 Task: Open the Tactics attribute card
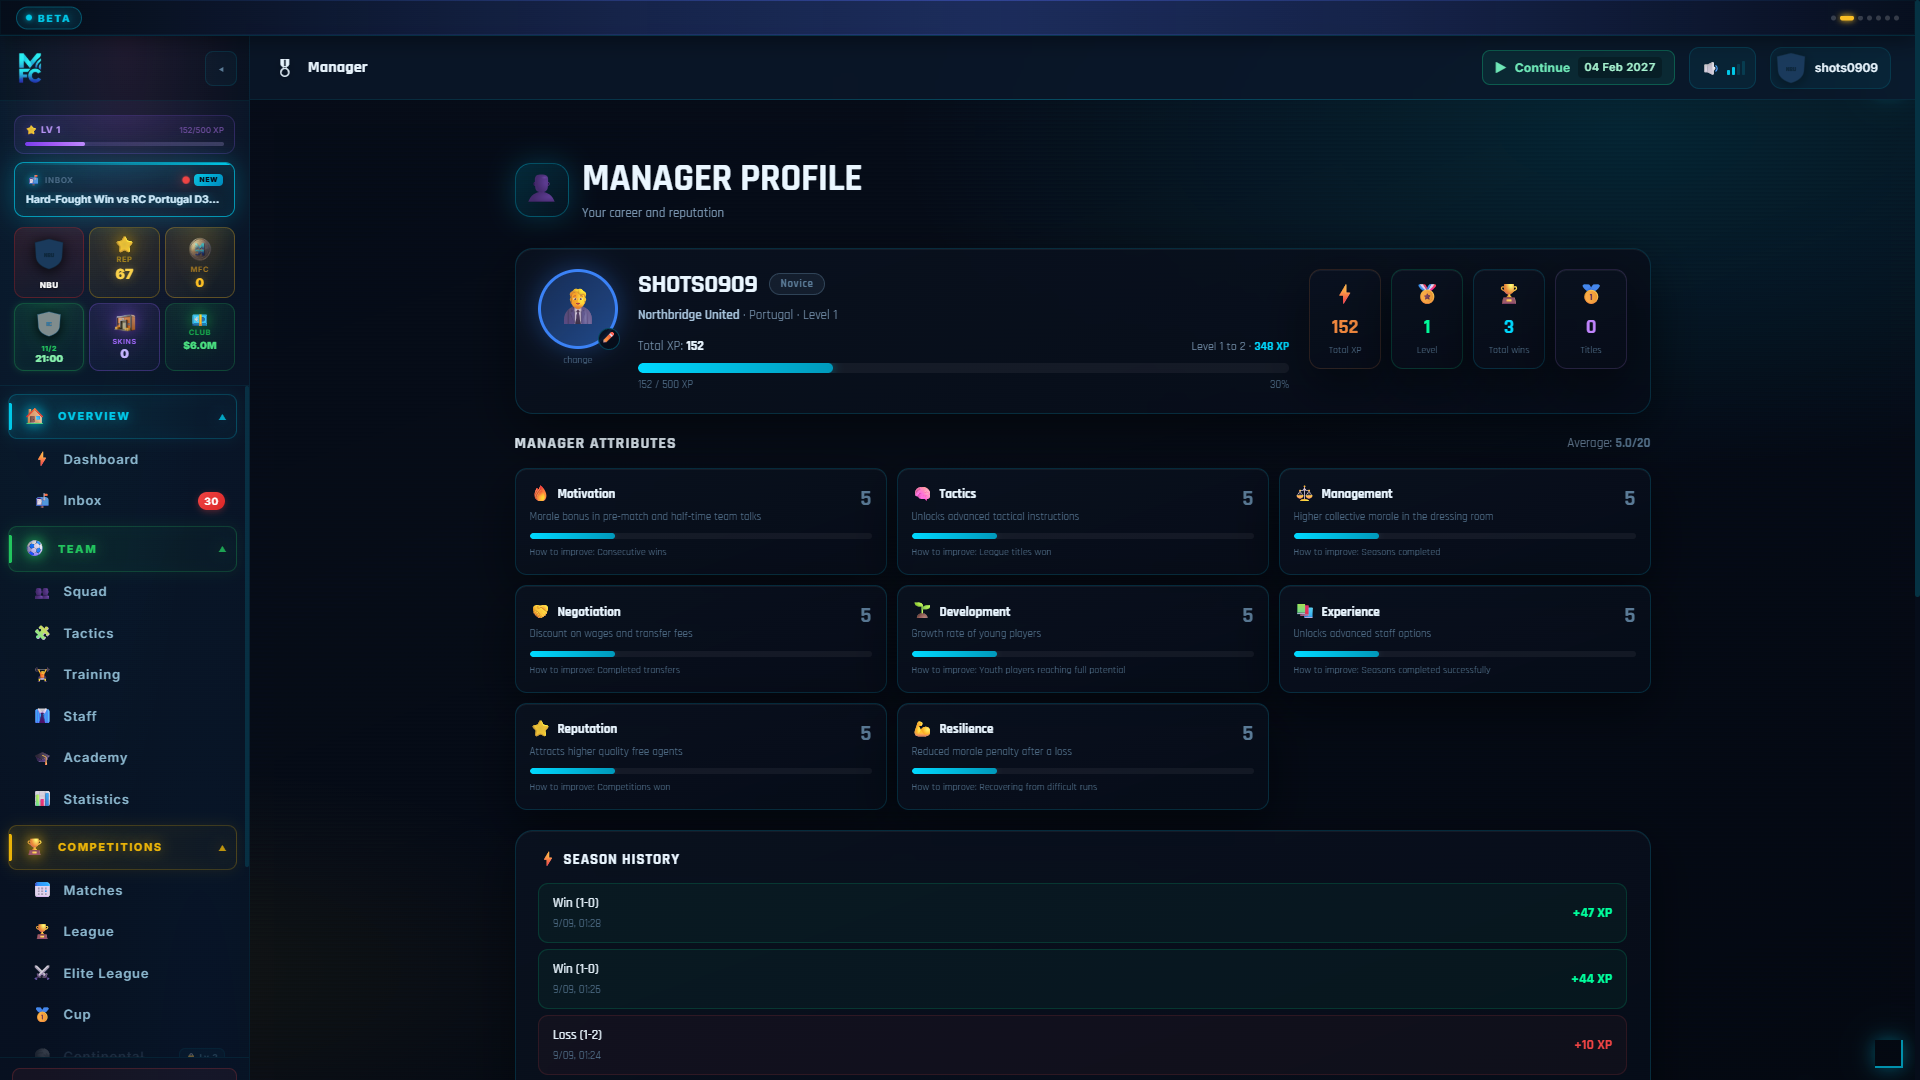[1082, 521]
